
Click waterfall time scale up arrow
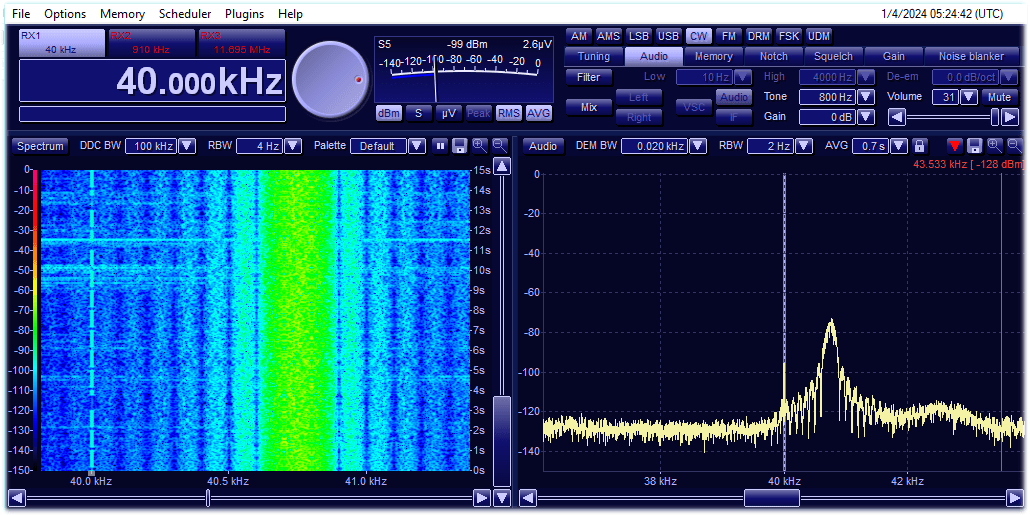[502, 167]
